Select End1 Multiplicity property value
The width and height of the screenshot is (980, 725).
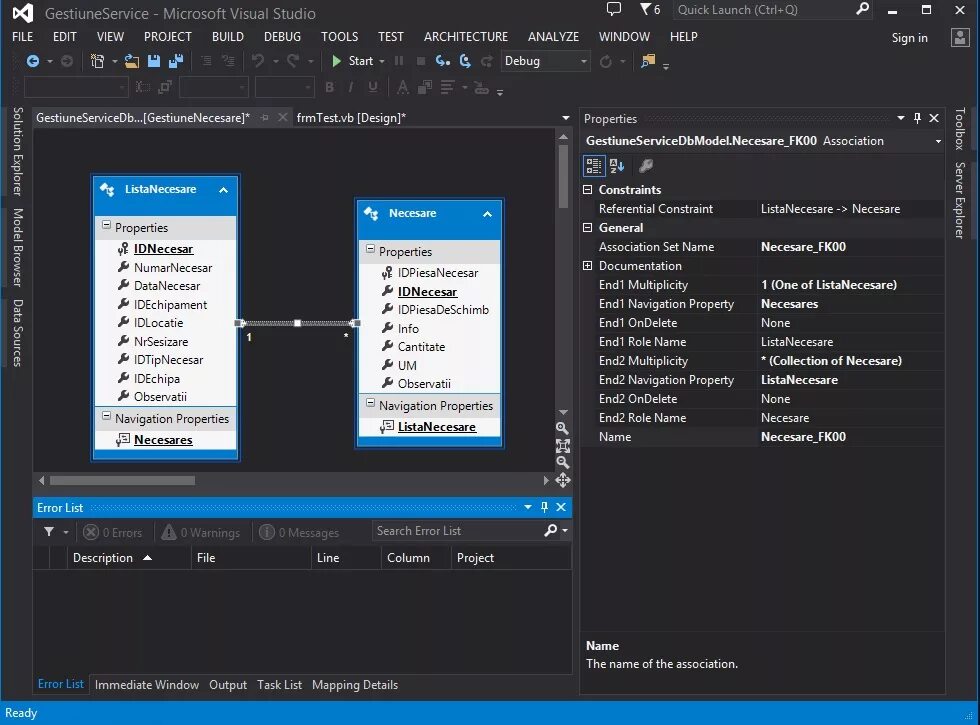[850, 285]
